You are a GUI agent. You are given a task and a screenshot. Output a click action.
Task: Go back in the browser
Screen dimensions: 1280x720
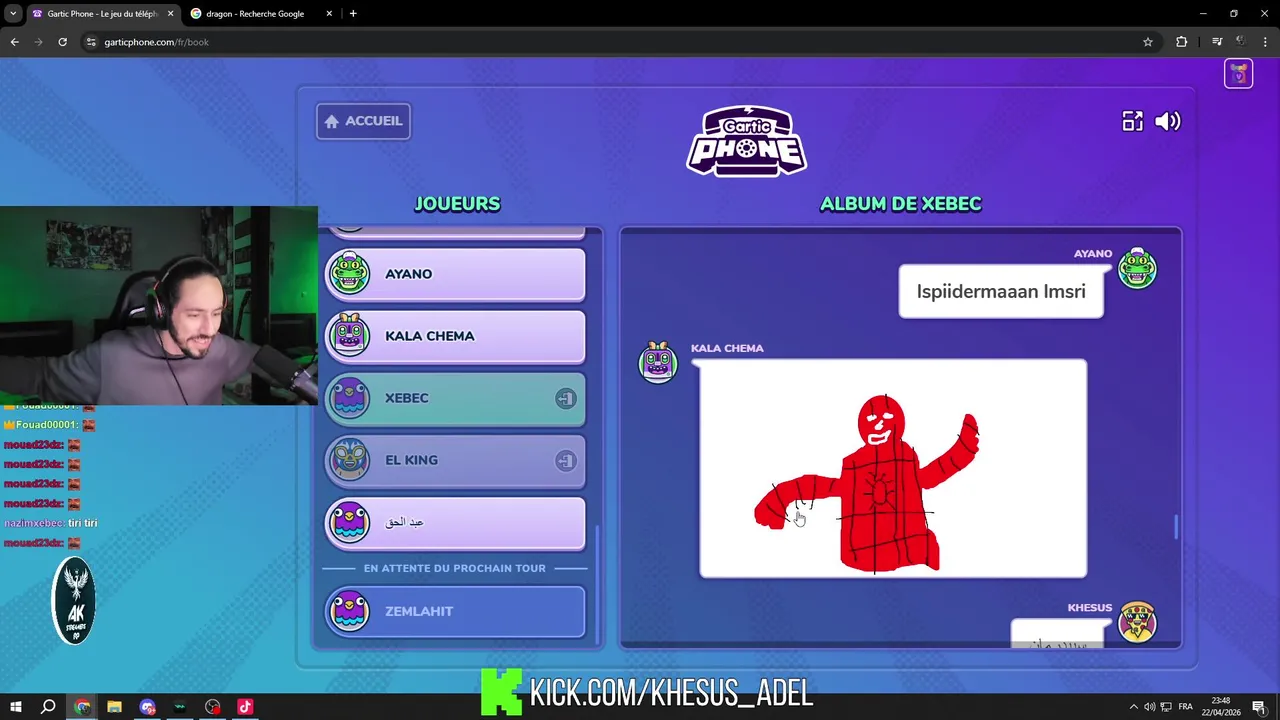(x=15, y=42)
